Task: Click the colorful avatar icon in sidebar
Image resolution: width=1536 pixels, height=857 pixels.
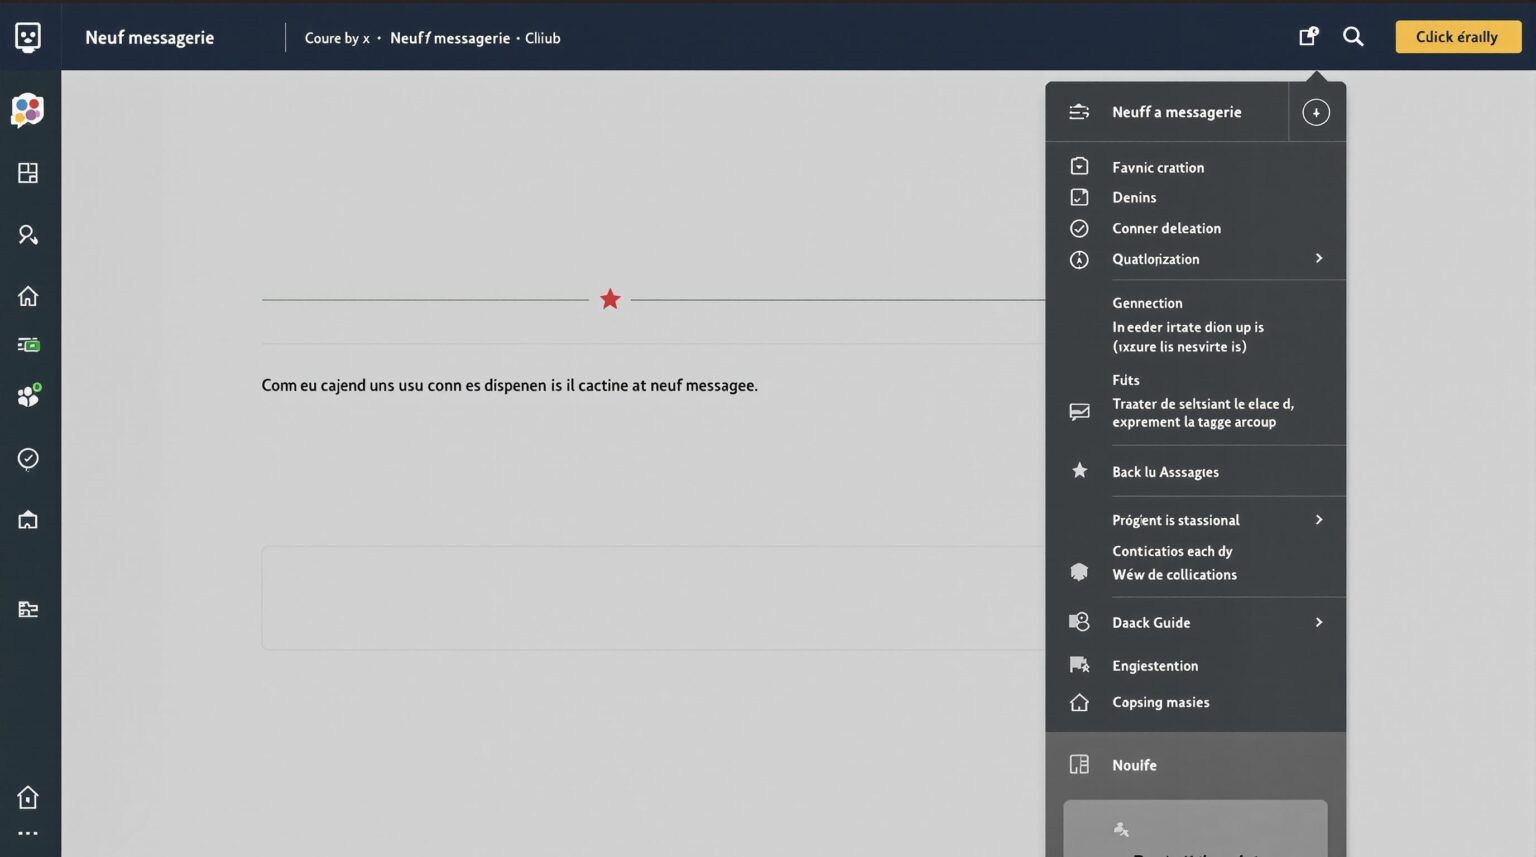Action: click(28, 110)
